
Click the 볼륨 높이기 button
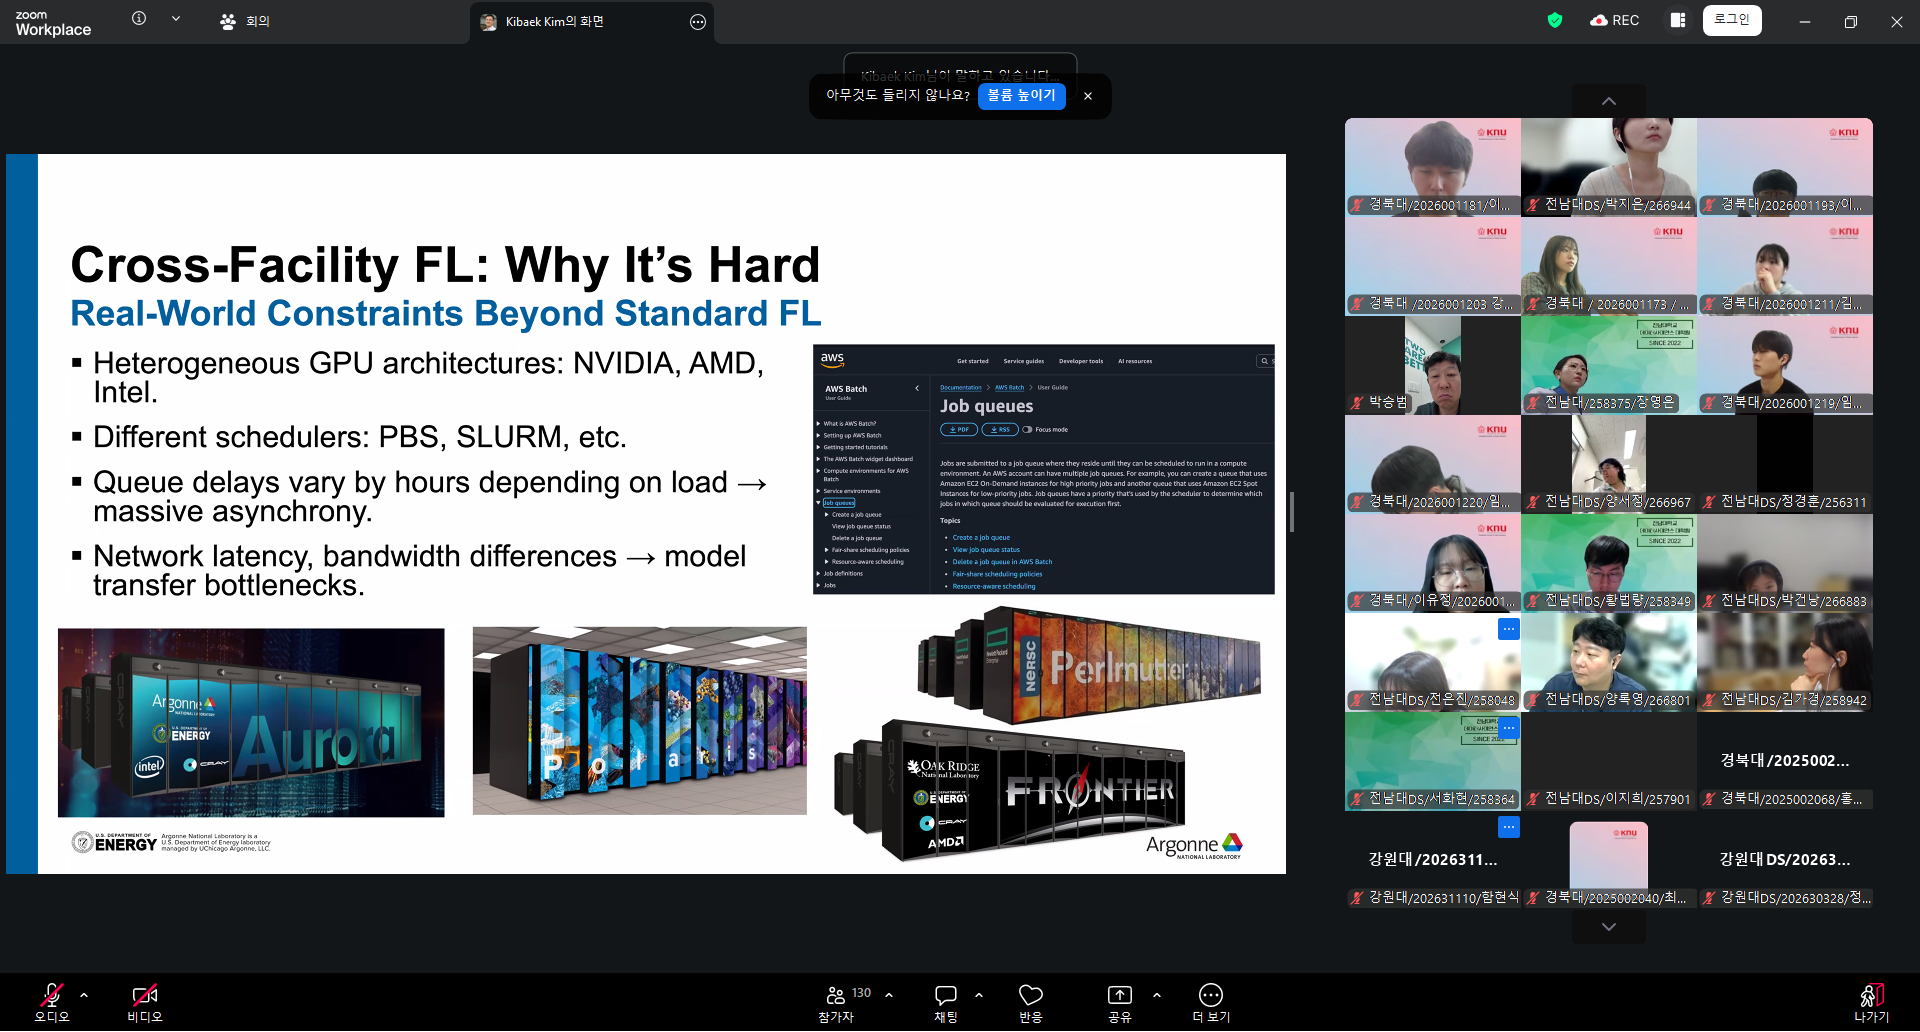pos(1021,96)
